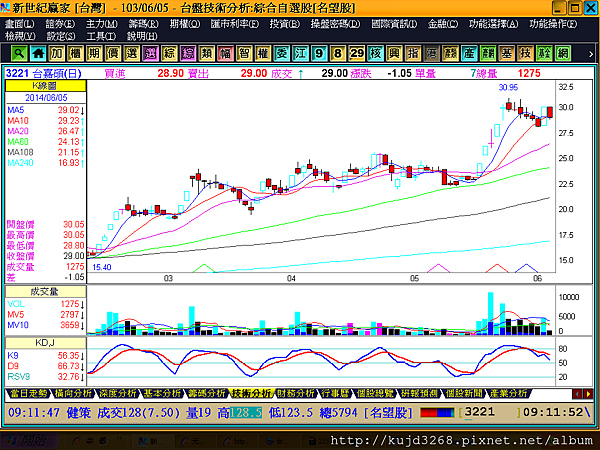Click the yellow 選 toolbar icon
Screen dimensions: 600x450
point(132,53)
